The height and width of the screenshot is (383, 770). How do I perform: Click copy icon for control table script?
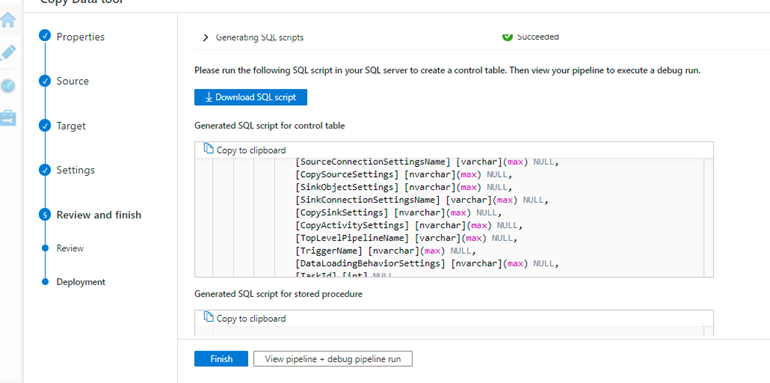click(x=209, y=149)
